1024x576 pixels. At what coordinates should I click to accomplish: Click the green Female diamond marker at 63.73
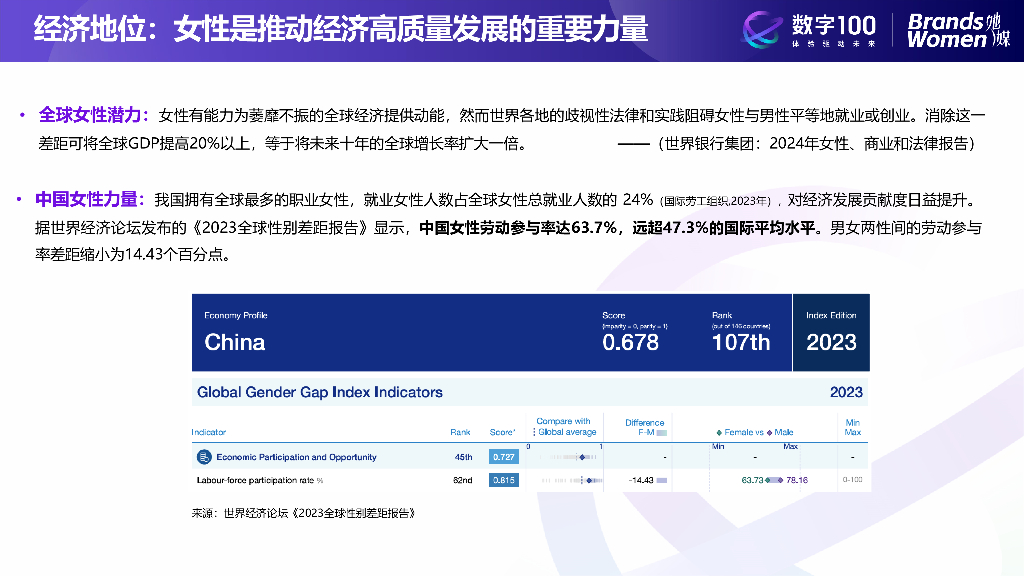[769, 480]
